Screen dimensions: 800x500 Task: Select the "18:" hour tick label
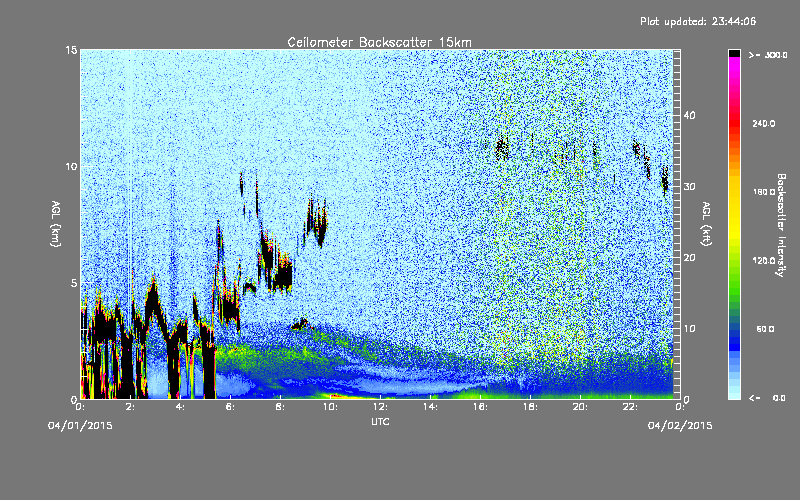[x=530, y=407]
